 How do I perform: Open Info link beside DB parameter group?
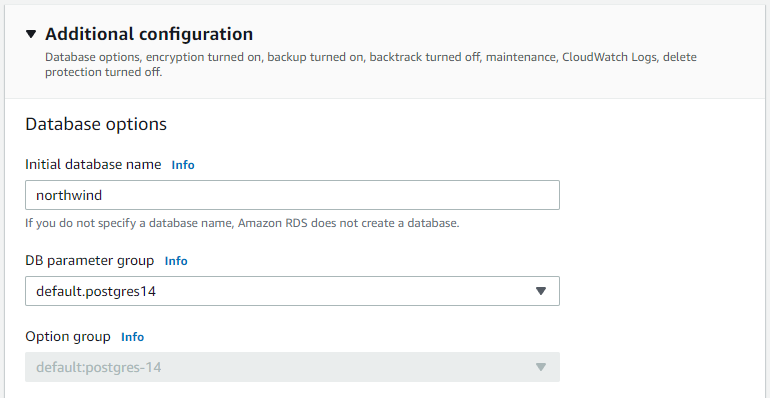click(176, 261)
